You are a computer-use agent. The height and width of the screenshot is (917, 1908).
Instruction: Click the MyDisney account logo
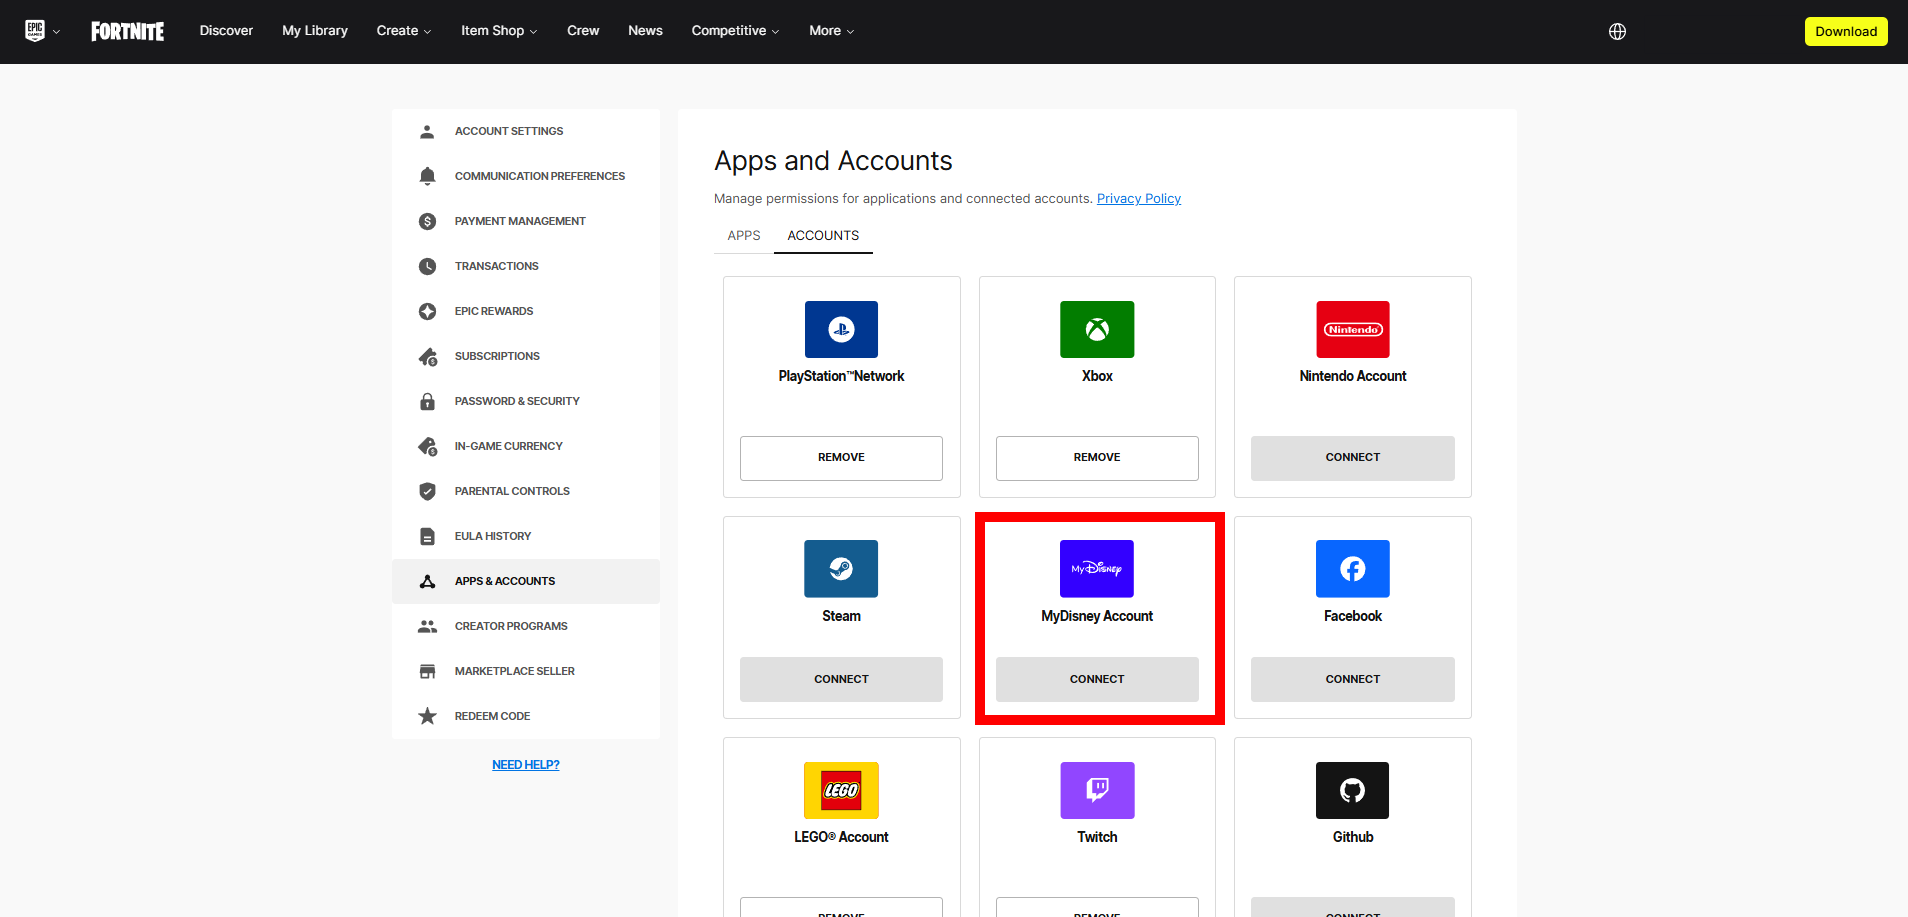point(1097,568)
